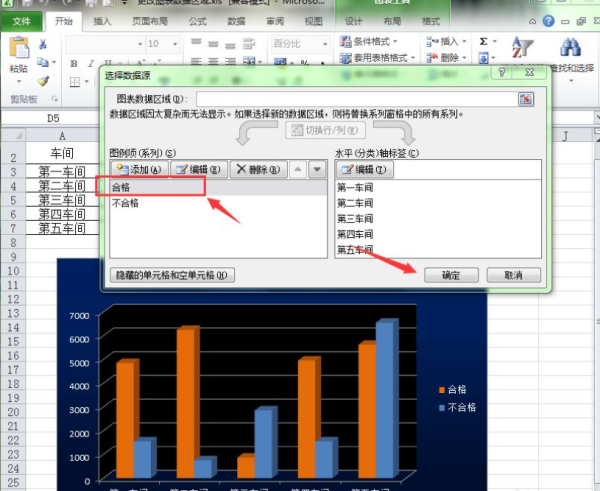Minimize the ribbon with the caret icon
Screen dimensions: 600x491
point(532,21)
